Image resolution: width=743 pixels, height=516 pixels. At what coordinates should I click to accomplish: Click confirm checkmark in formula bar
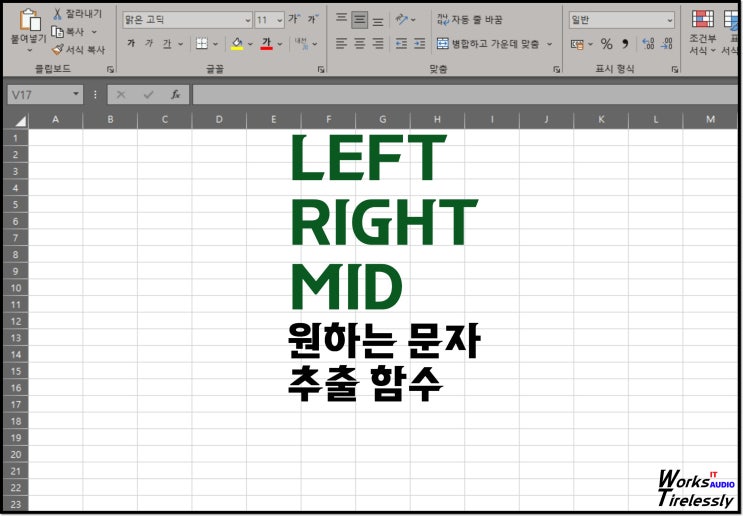tap(148, 95)
